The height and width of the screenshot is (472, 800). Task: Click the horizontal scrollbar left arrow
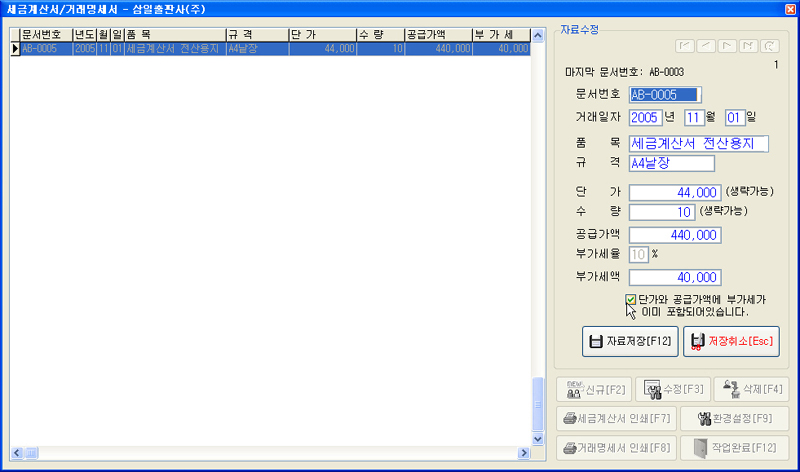coord(17,453)
